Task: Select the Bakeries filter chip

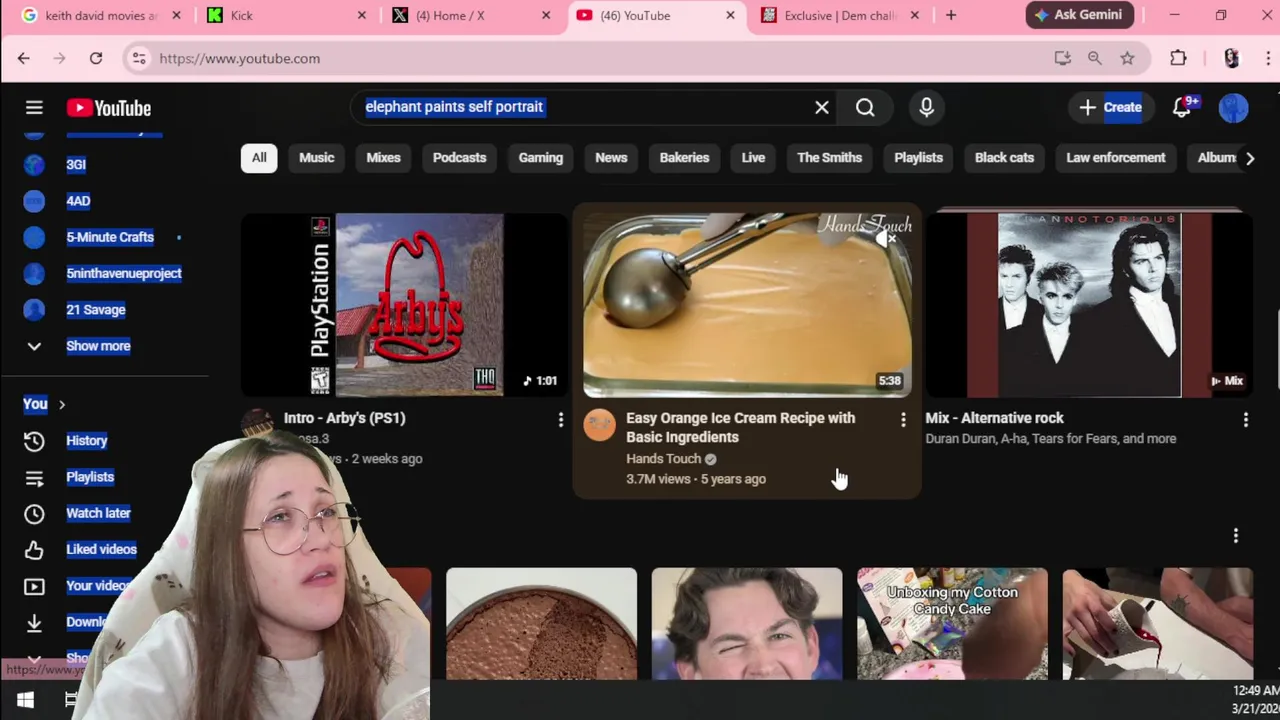Action: tap(684, 157)
